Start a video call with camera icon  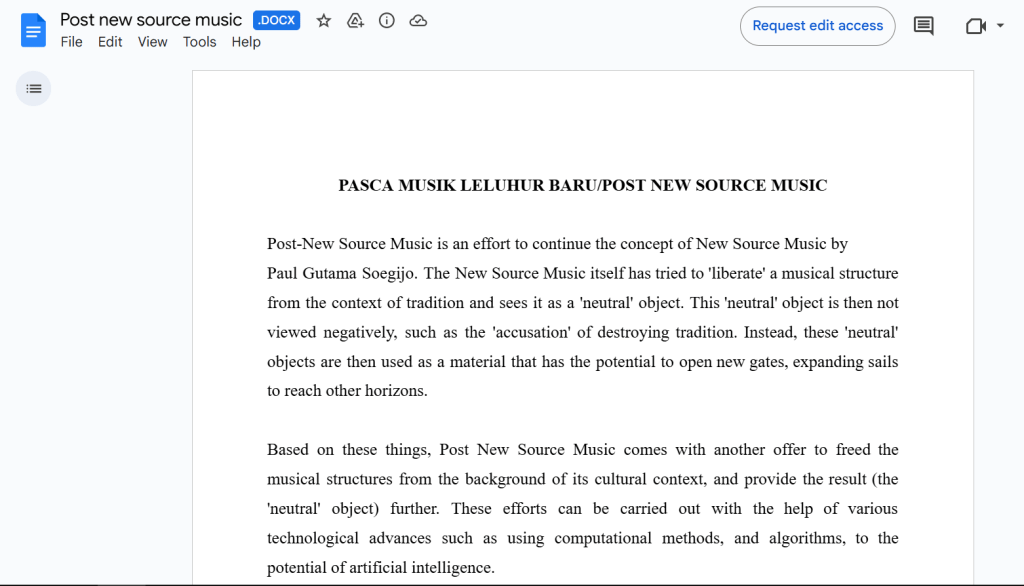975,26
